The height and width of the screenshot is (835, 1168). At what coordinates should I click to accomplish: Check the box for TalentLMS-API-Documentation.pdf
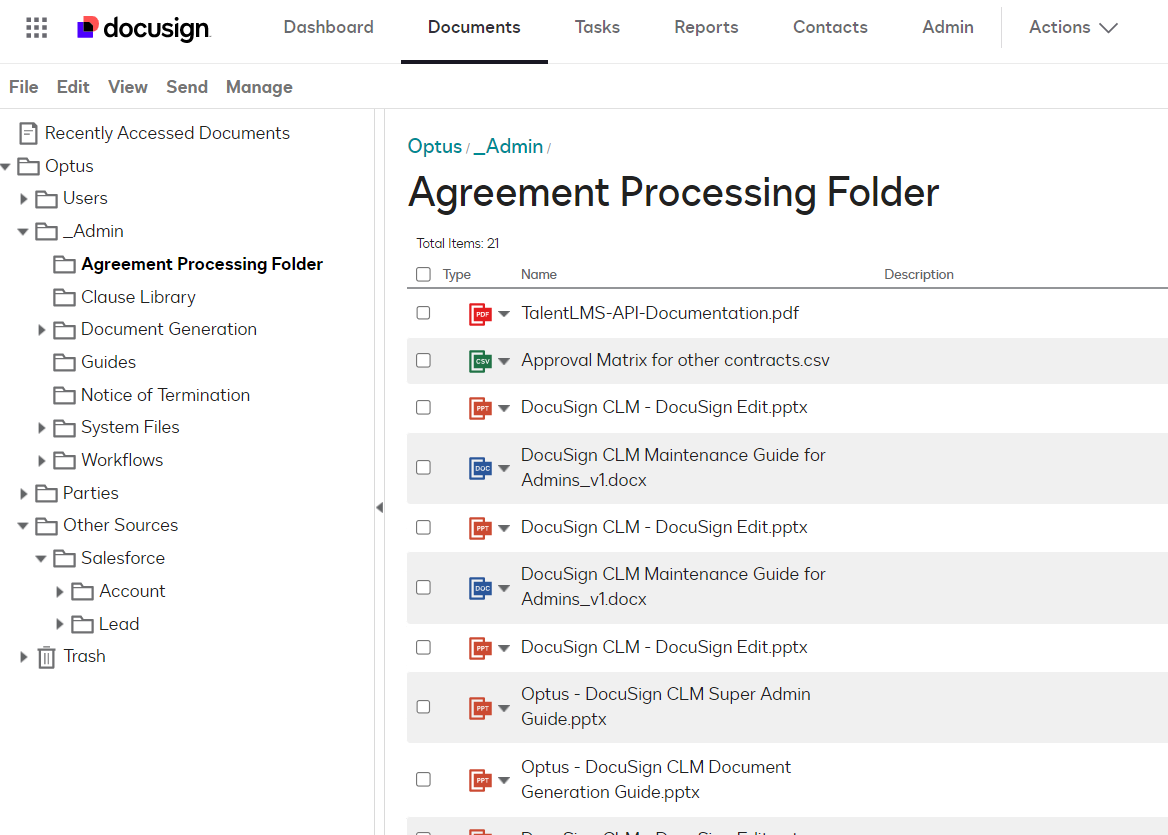tap(422, 313)
